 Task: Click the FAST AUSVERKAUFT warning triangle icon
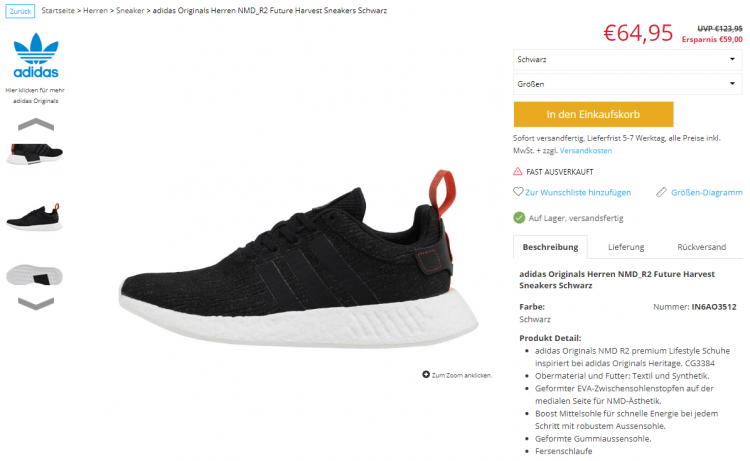point(518,171)
